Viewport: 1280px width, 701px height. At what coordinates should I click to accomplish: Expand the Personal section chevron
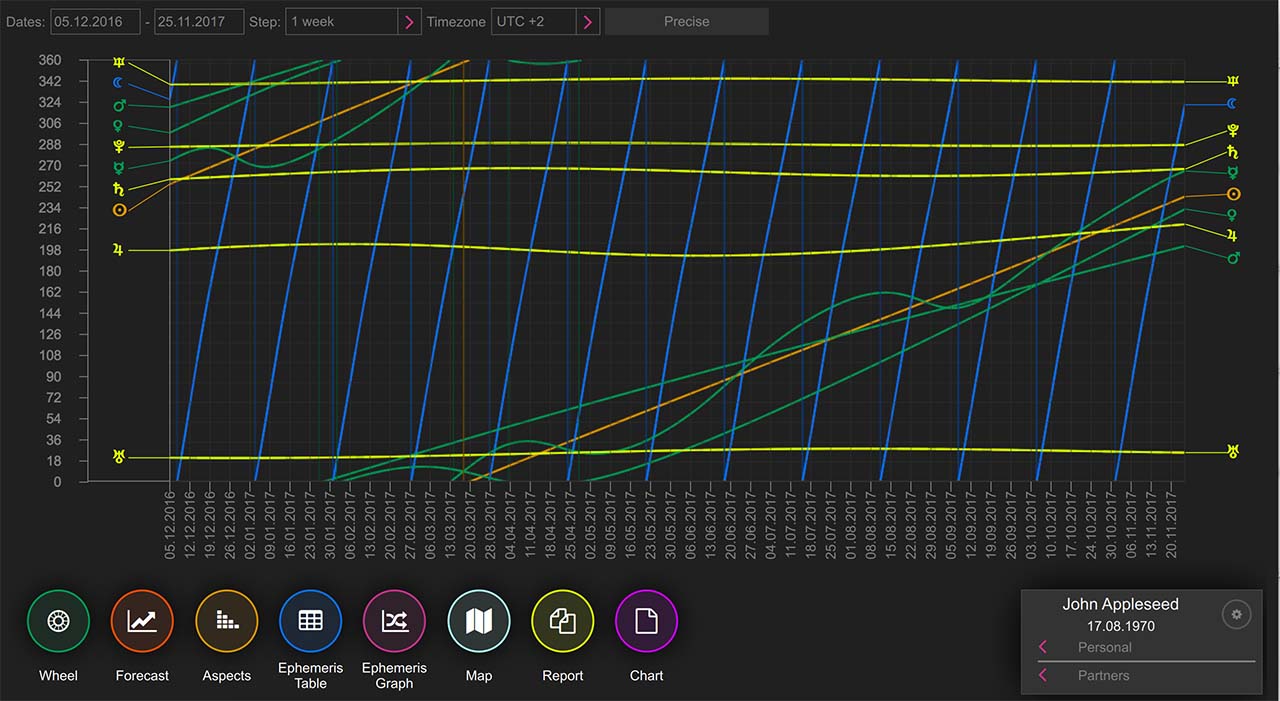1043,647
